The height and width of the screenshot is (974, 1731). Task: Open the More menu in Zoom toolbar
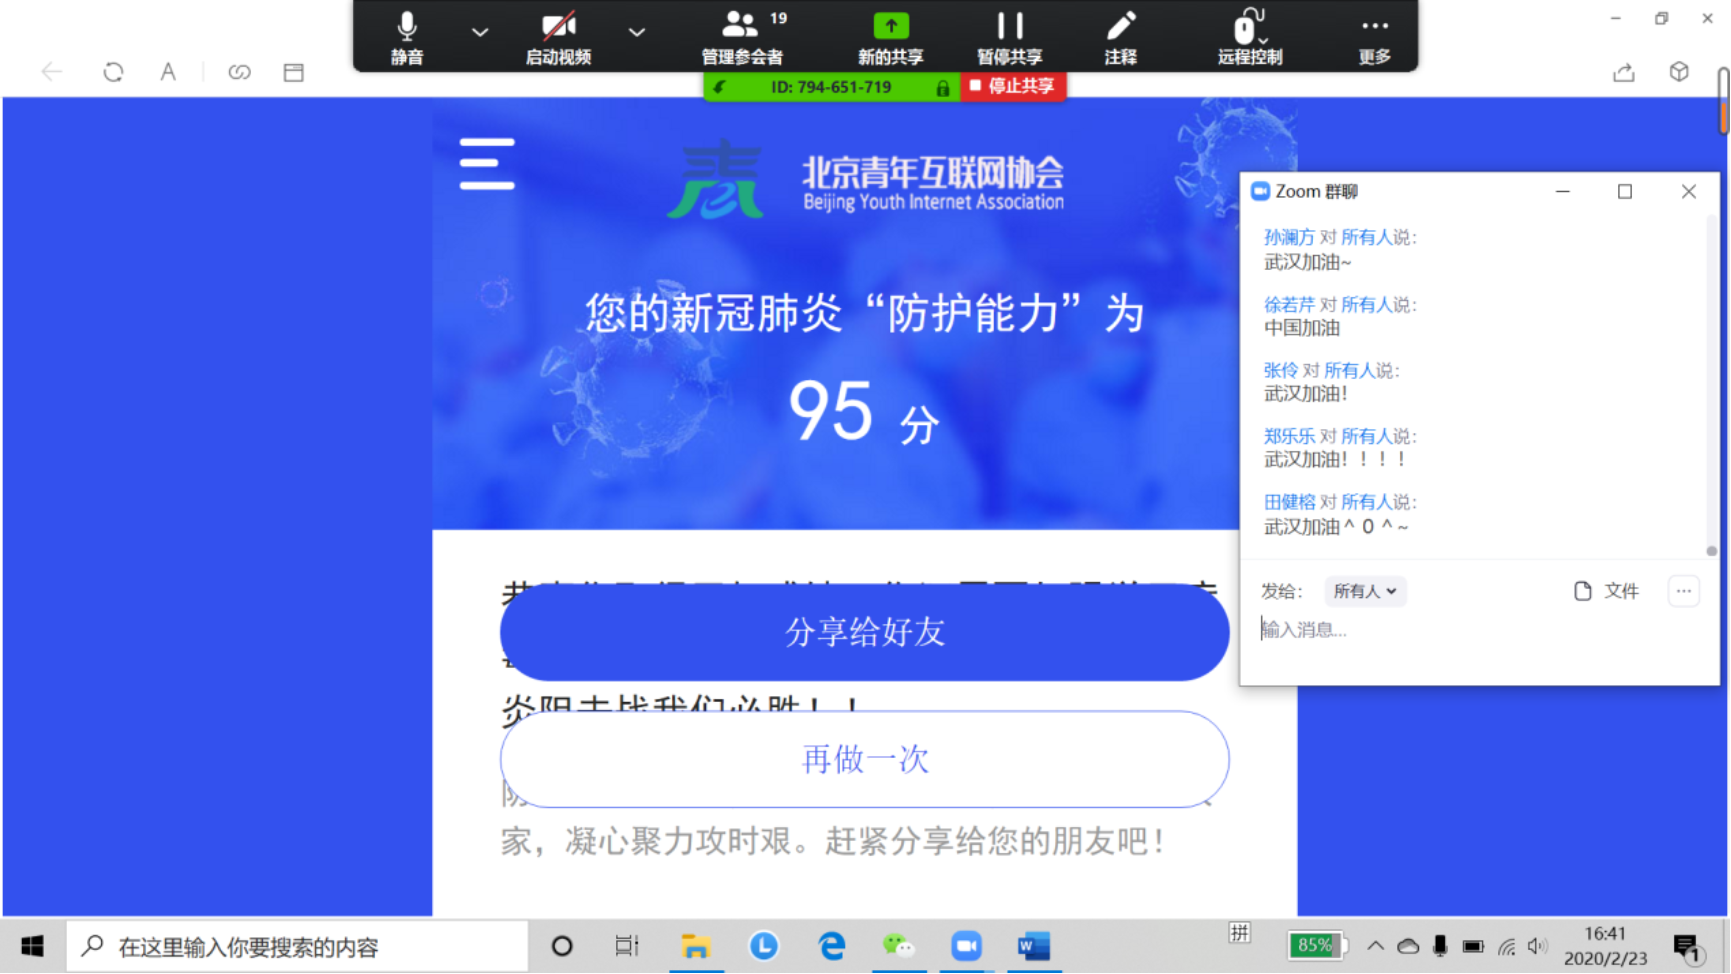(1375, 36)
